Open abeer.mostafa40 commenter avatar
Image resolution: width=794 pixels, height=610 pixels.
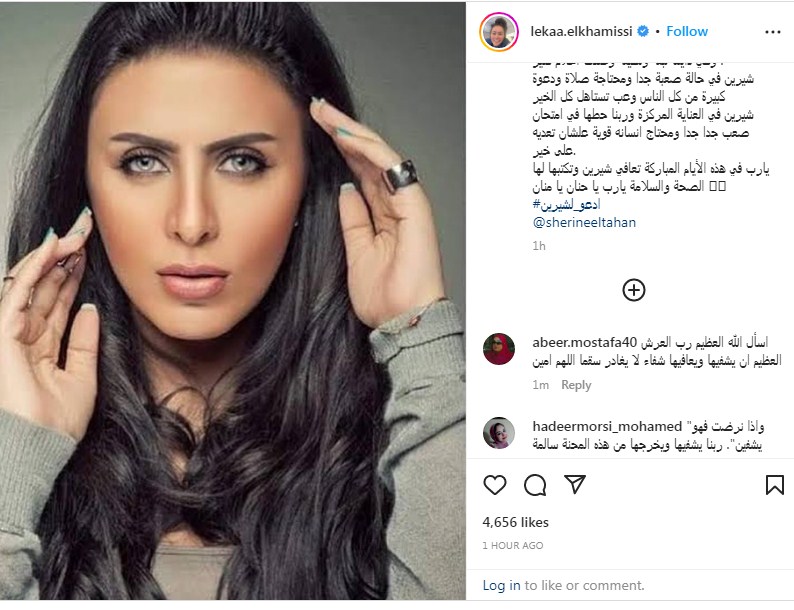(x=499, y=349)
